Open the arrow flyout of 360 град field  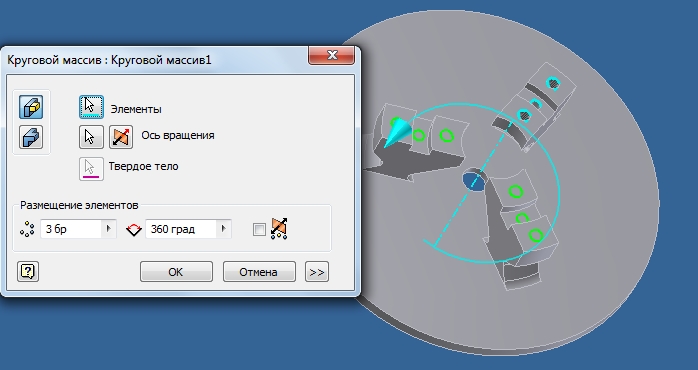point(223,229)
